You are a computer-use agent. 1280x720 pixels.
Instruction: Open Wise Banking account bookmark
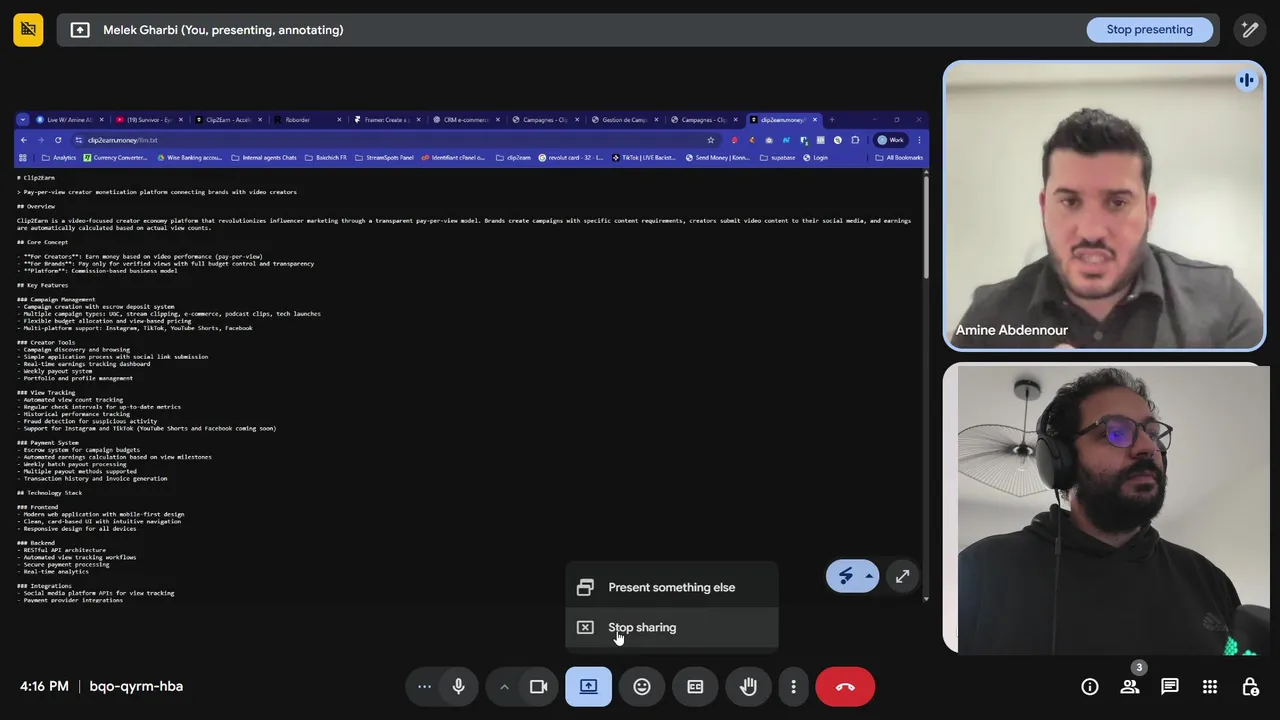(189, 158)
